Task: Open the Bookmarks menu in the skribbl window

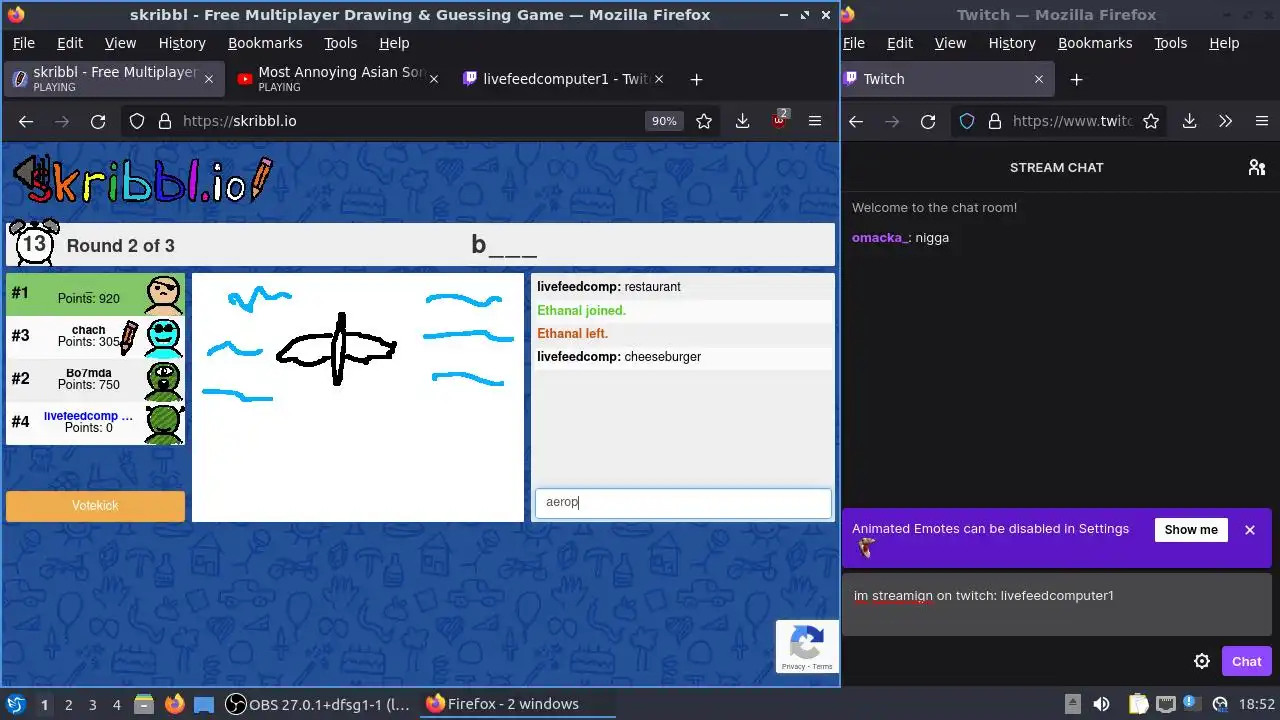Action: tap(265, 43)
